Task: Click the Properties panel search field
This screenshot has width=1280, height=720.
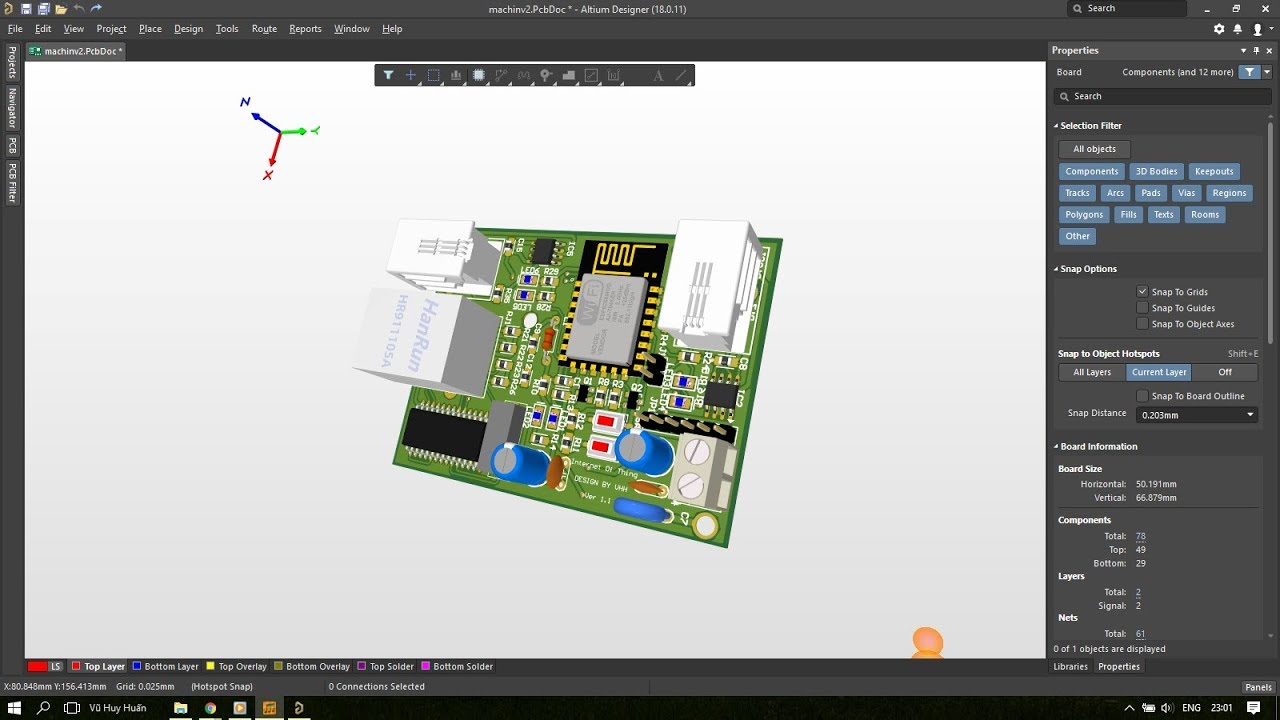Action: pos(1162,96)
